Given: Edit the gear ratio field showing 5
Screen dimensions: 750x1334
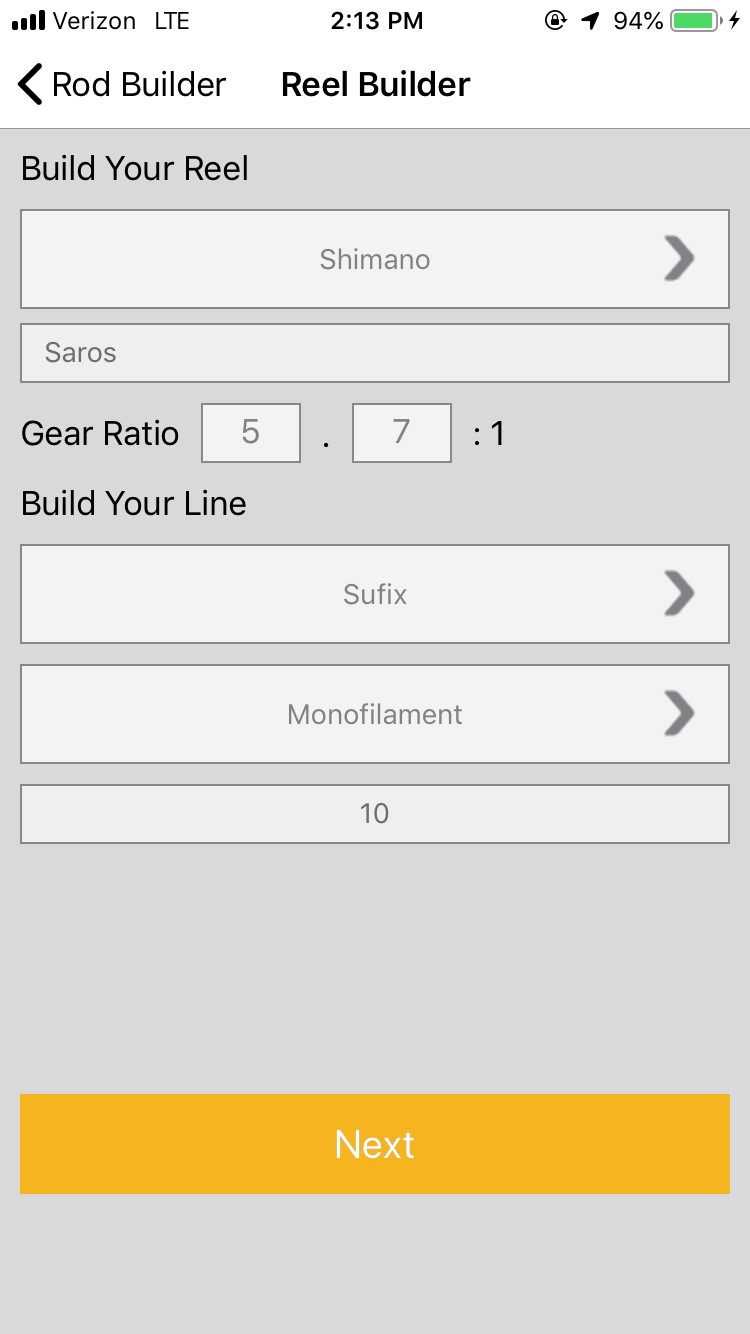Looking at the screenshot, I should (251, 433).
